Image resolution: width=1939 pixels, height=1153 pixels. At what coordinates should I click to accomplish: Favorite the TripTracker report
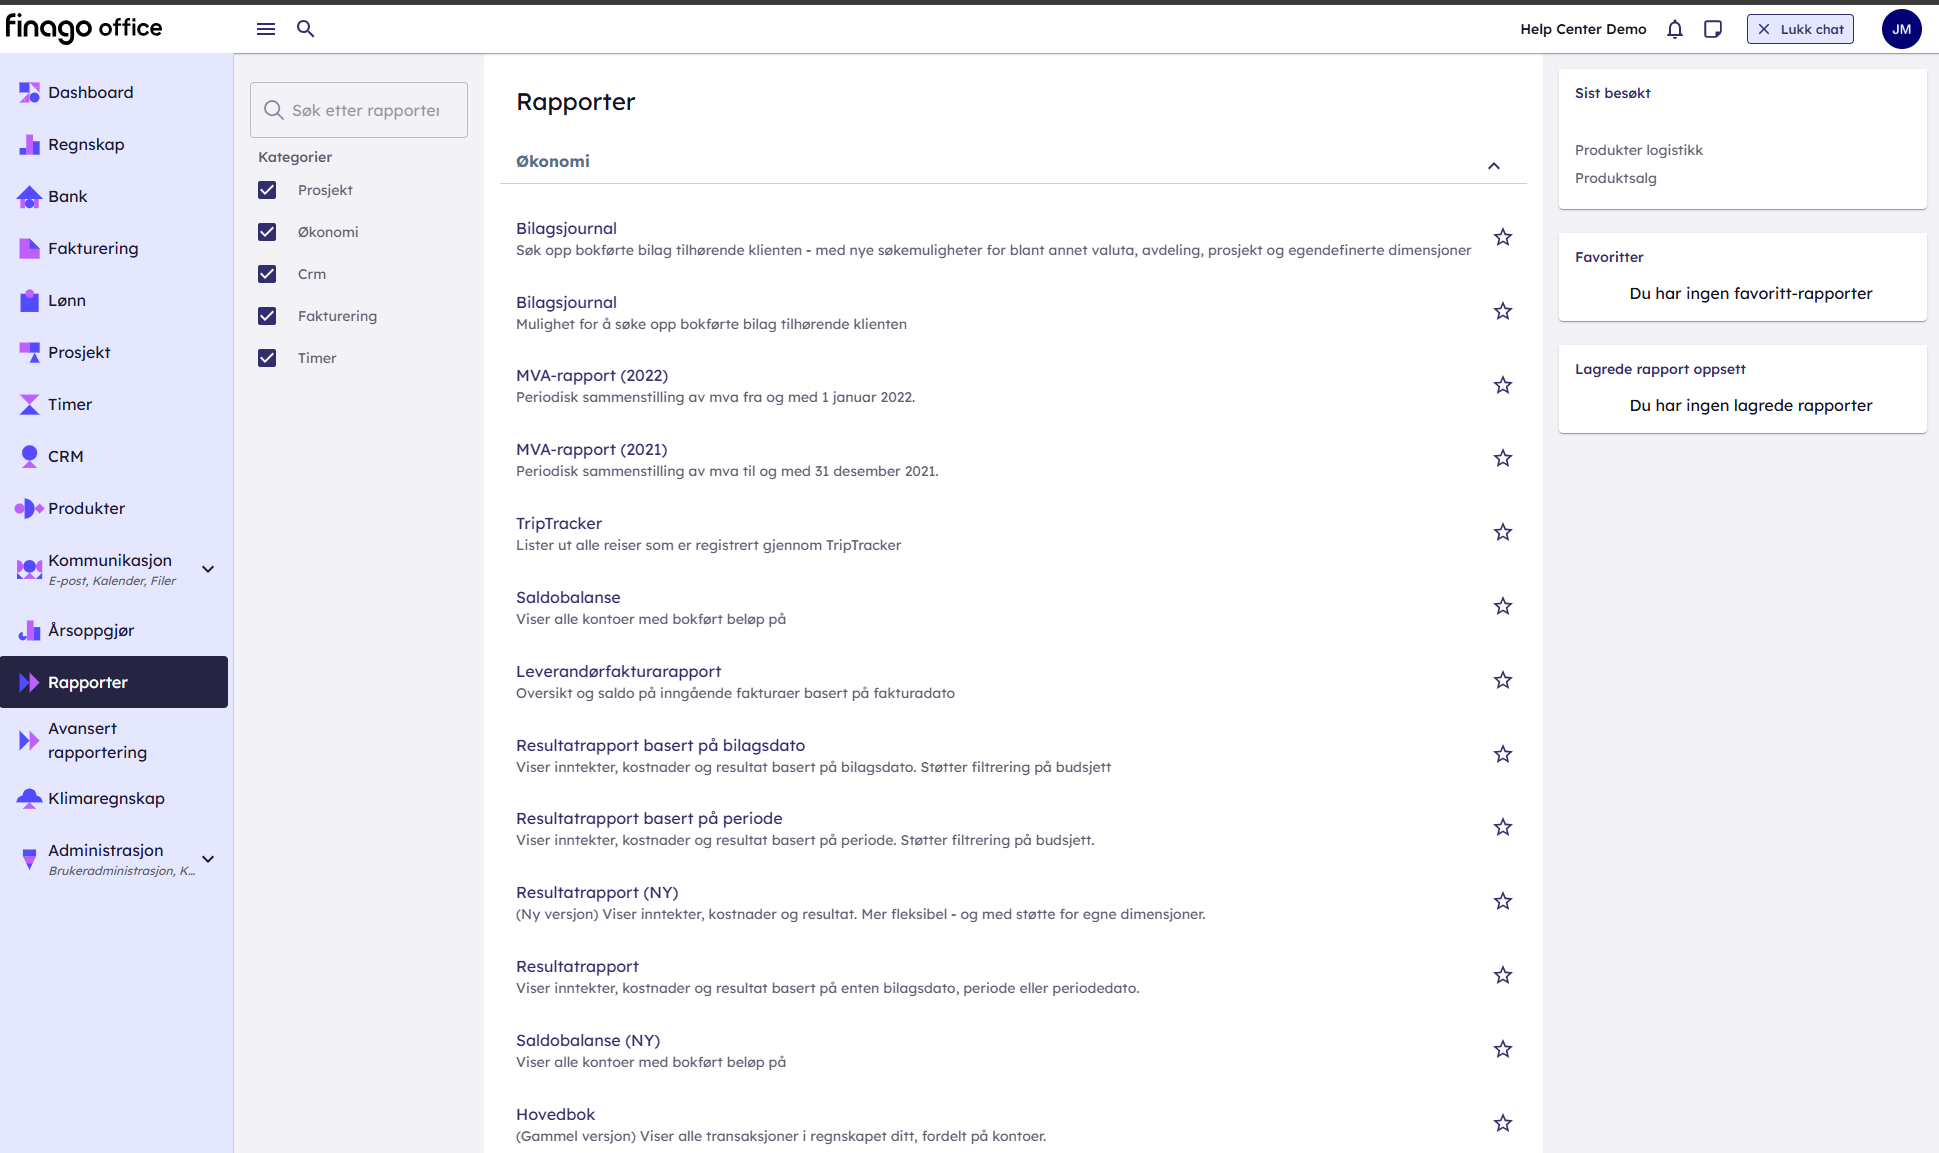tap(1502, 532)
